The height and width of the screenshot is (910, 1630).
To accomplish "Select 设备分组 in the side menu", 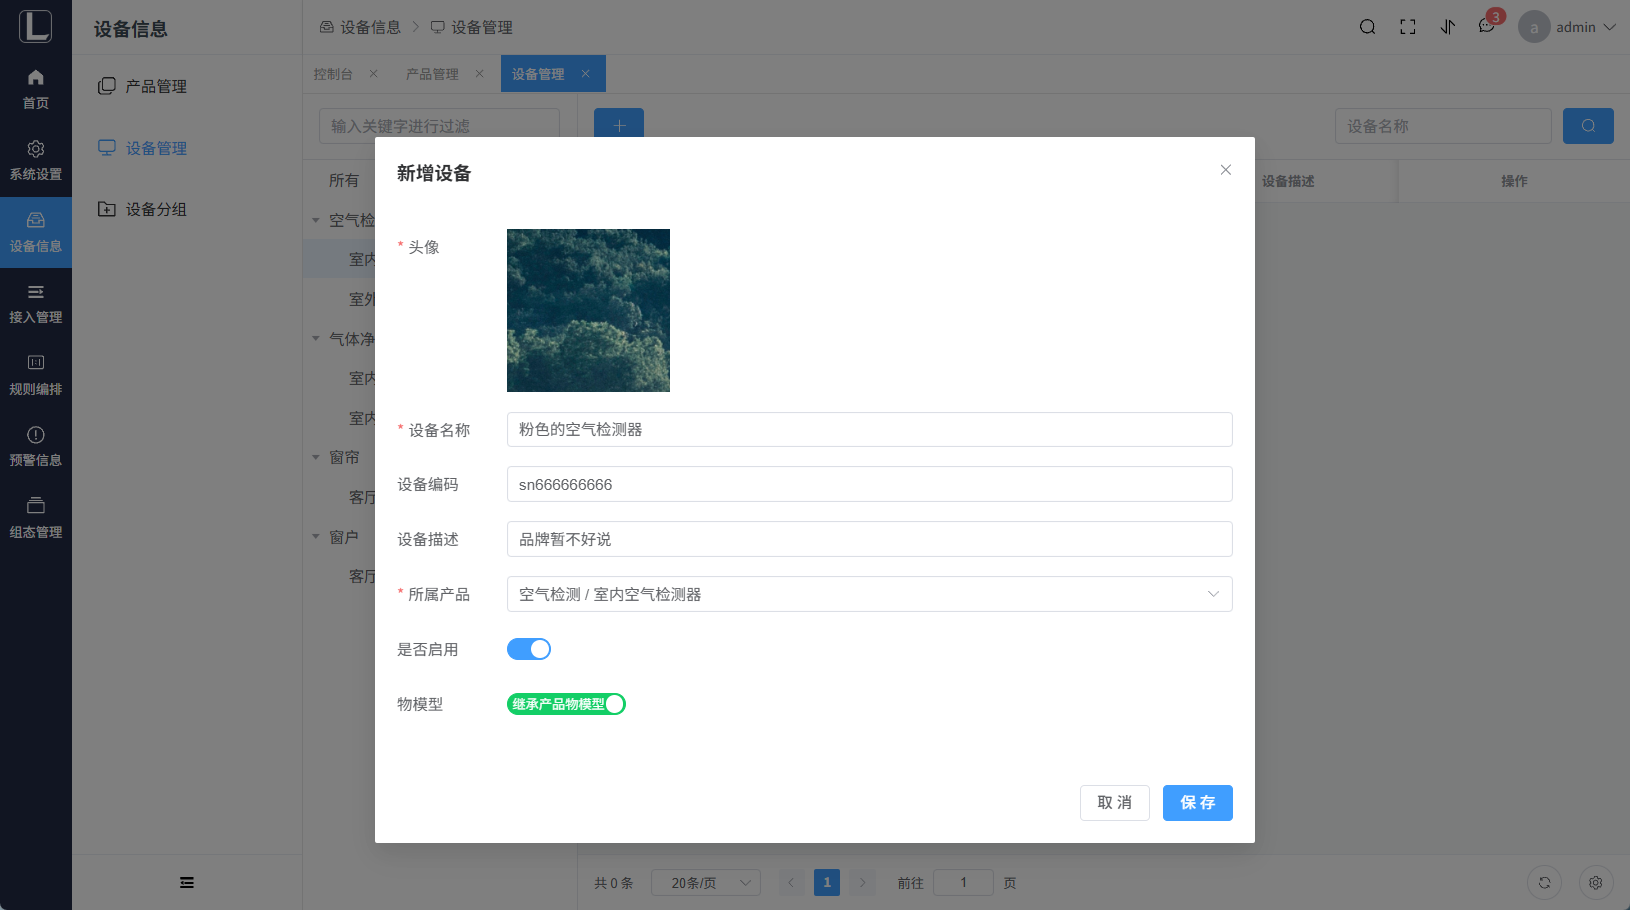I will tap(156, 209).
